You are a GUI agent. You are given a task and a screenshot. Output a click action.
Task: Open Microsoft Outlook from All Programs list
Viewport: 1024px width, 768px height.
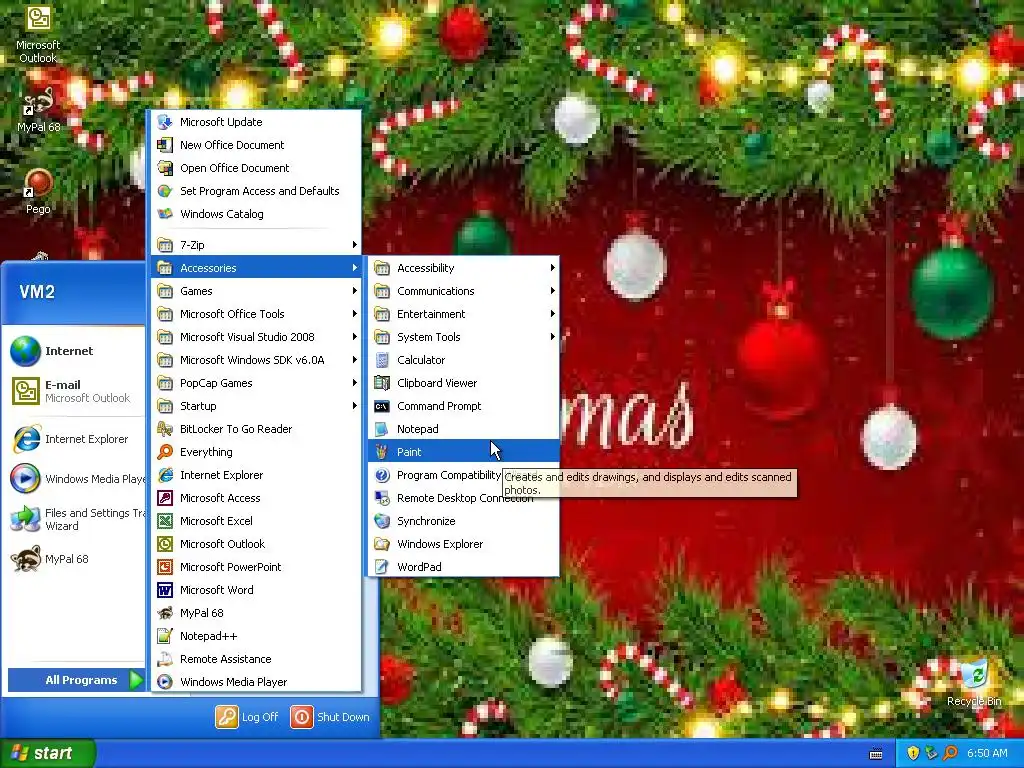(x=257, y=544)
